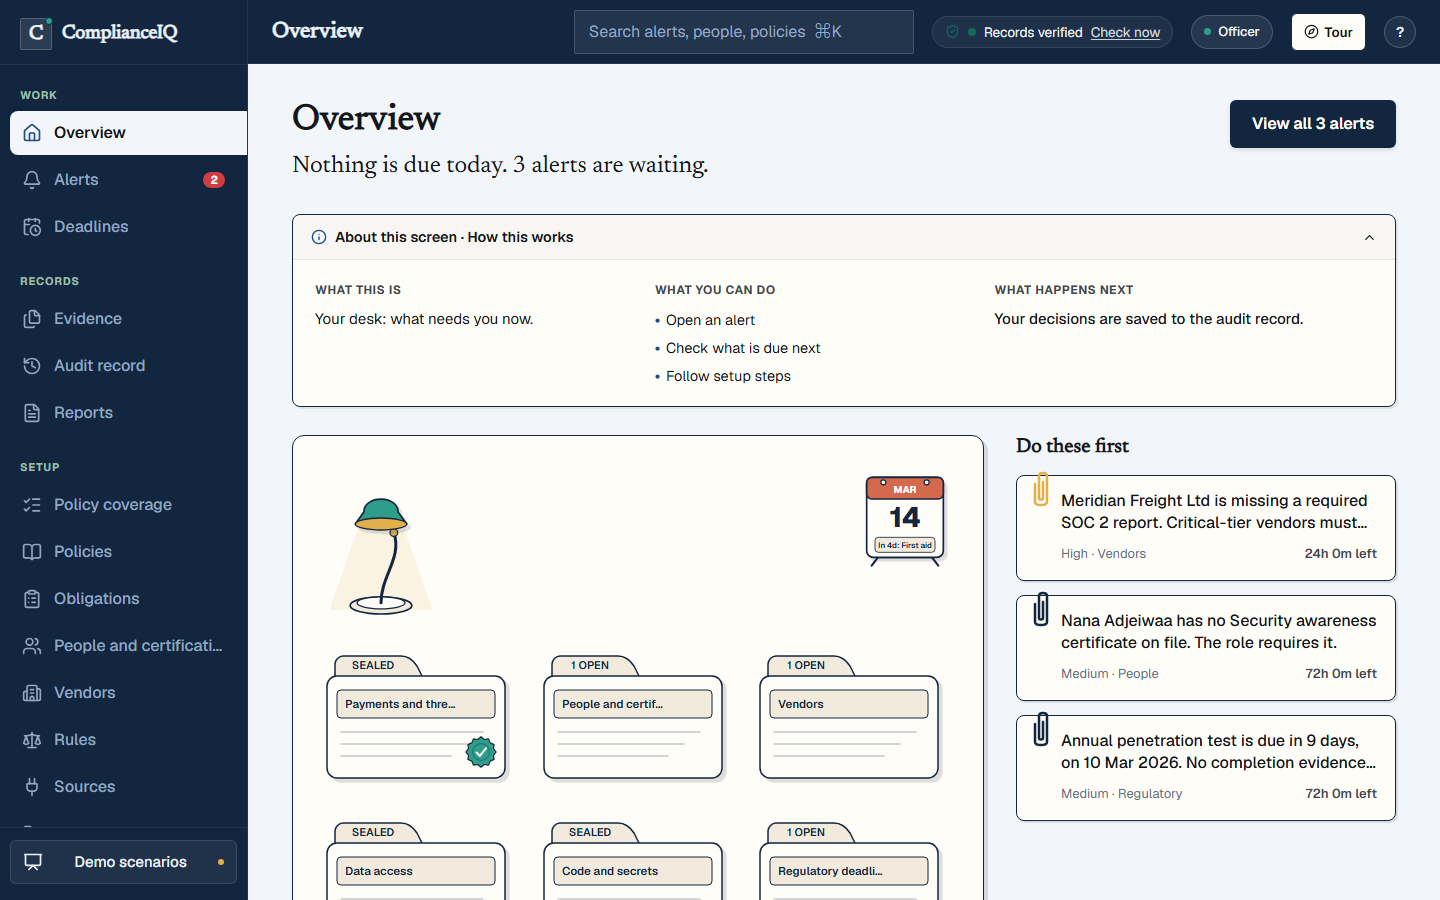Open the Code and secrets sealed folder
This screenshot has width=1440, height=900.
pyautogui.click(x=633, y=861)
